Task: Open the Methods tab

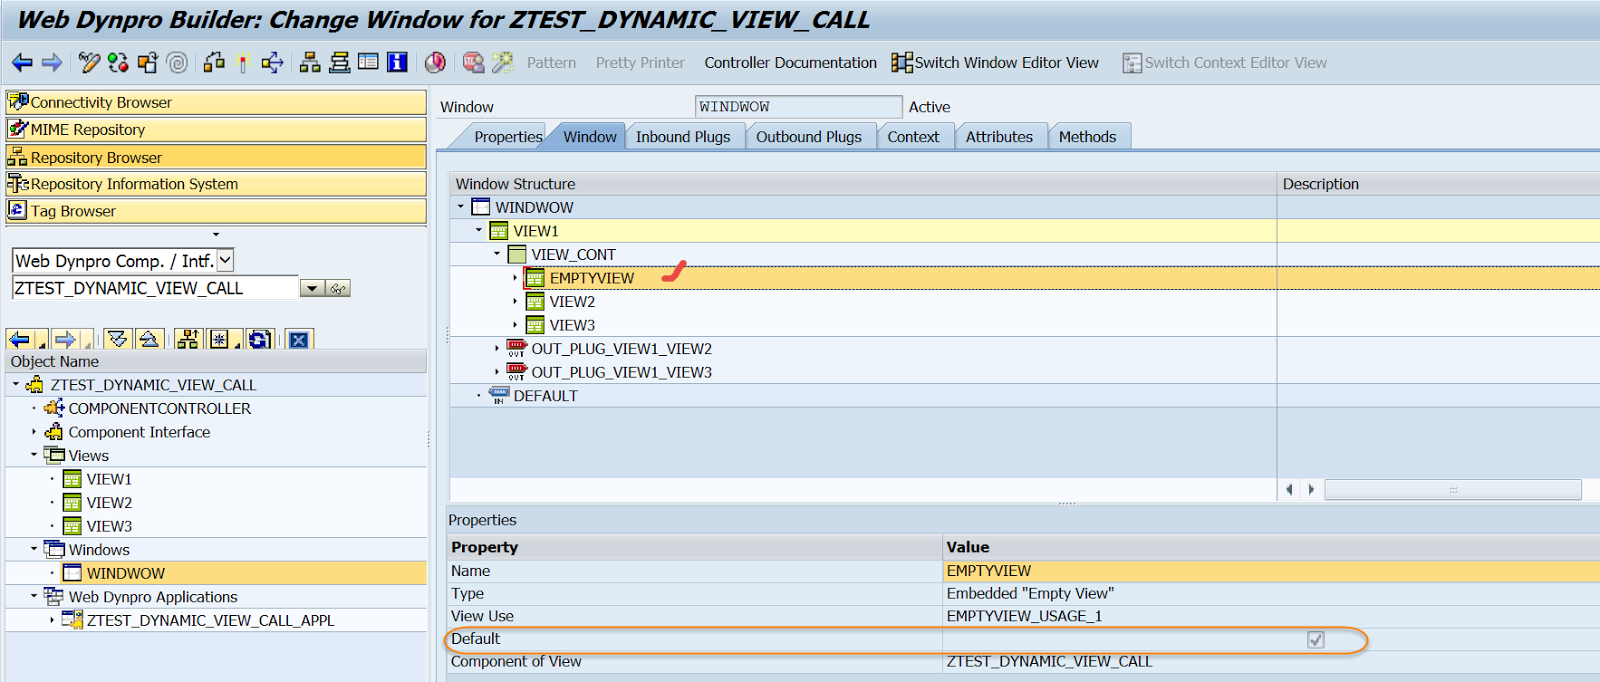Action: [1087, 137]
